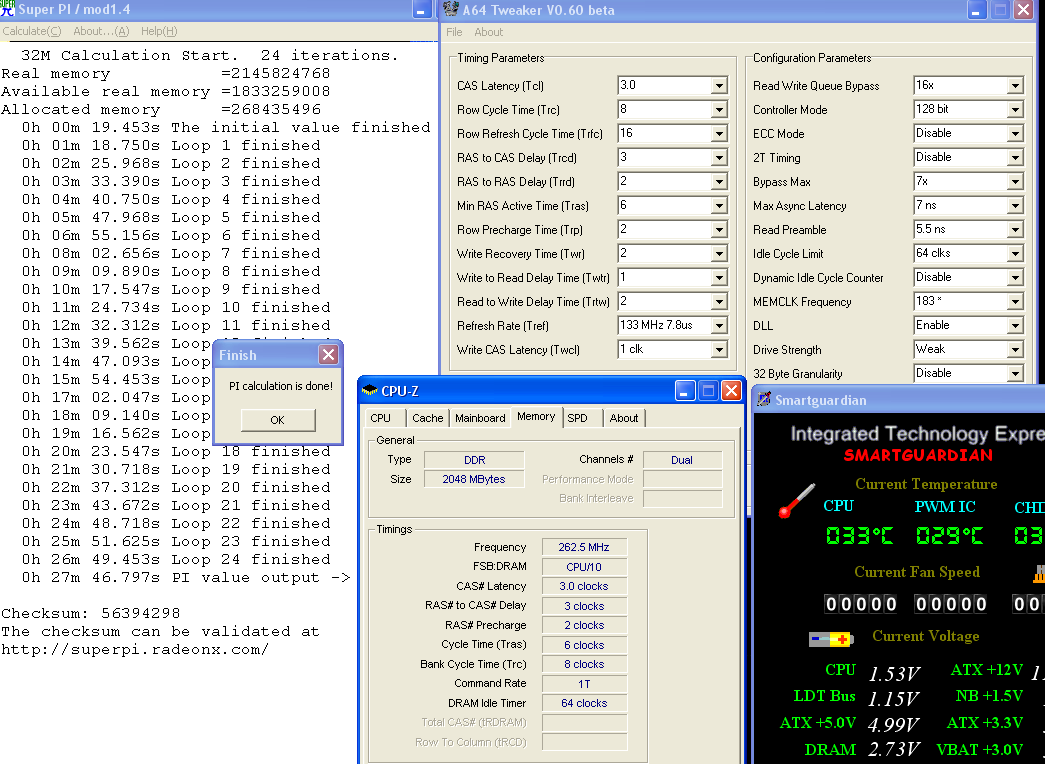Minimize the A64 Tweaker window
The height and width of the screenshot is (764, 1045).
[x=976, y=9]
